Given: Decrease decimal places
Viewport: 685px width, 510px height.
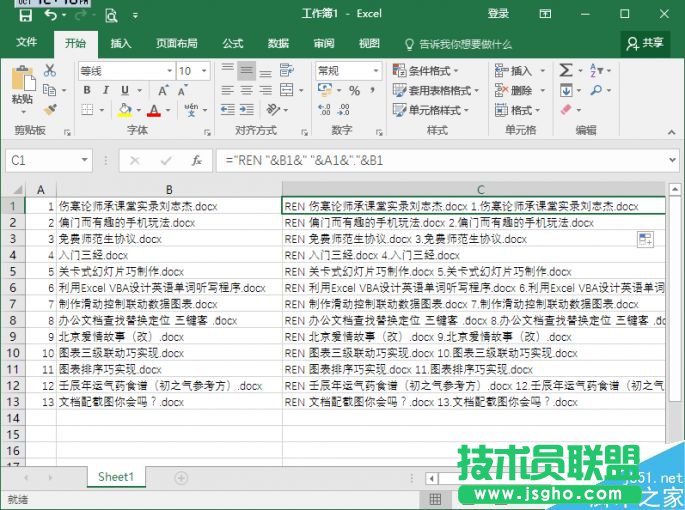Looking at the screenshot, I should point(344,109).
